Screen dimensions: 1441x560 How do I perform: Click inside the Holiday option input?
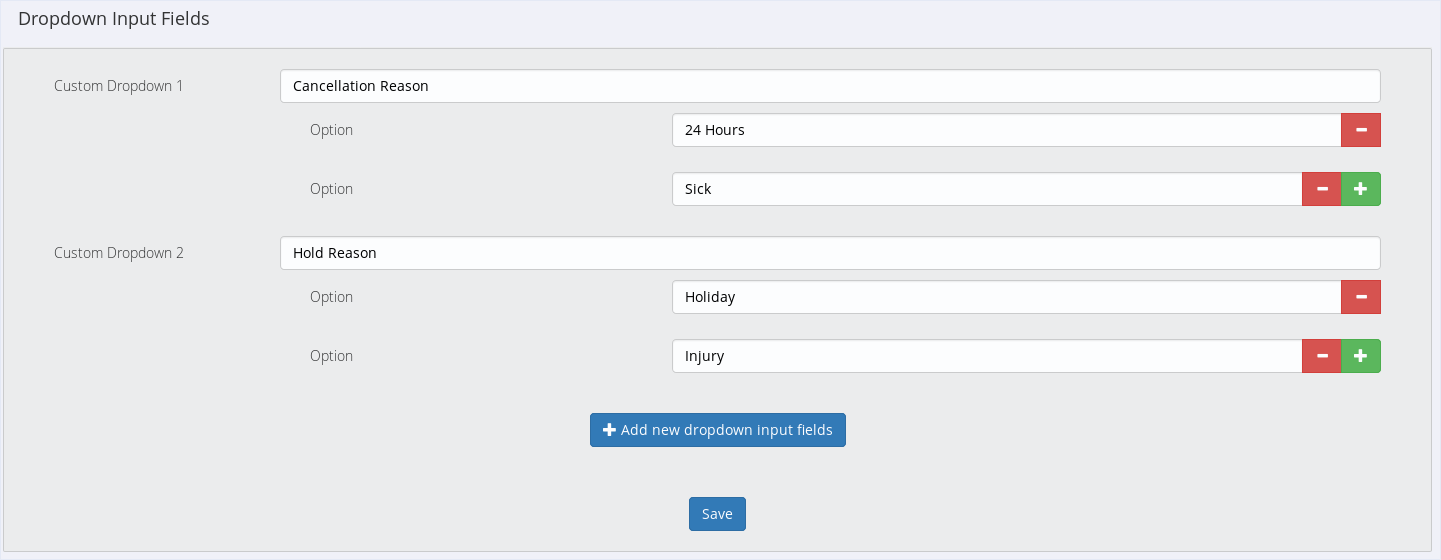click(1005, 297)
